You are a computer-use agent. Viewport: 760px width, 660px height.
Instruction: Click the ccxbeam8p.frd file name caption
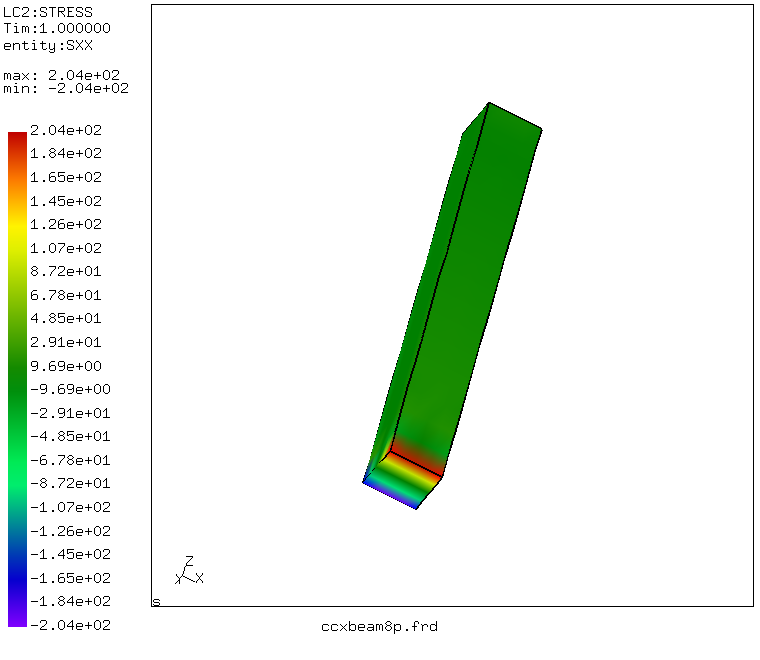click(380, 627)
